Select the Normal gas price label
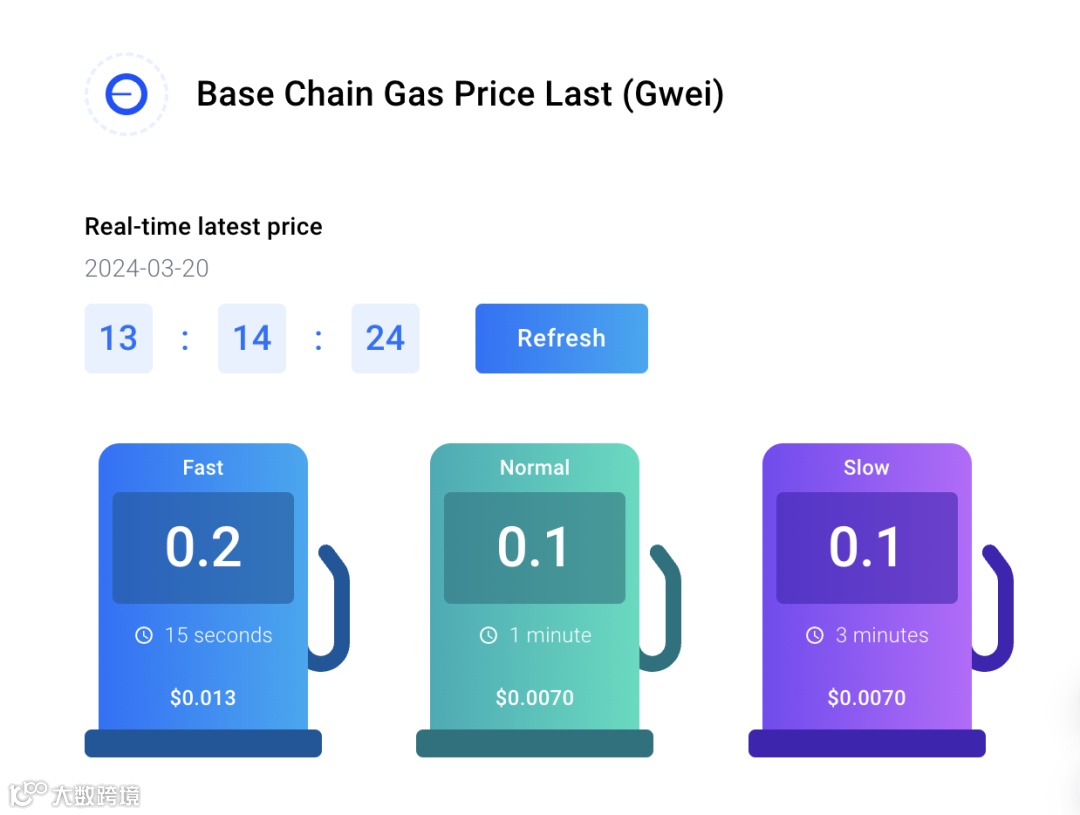Image resolution: width=1080 pixels, height=815 pixels. point(535,467)
